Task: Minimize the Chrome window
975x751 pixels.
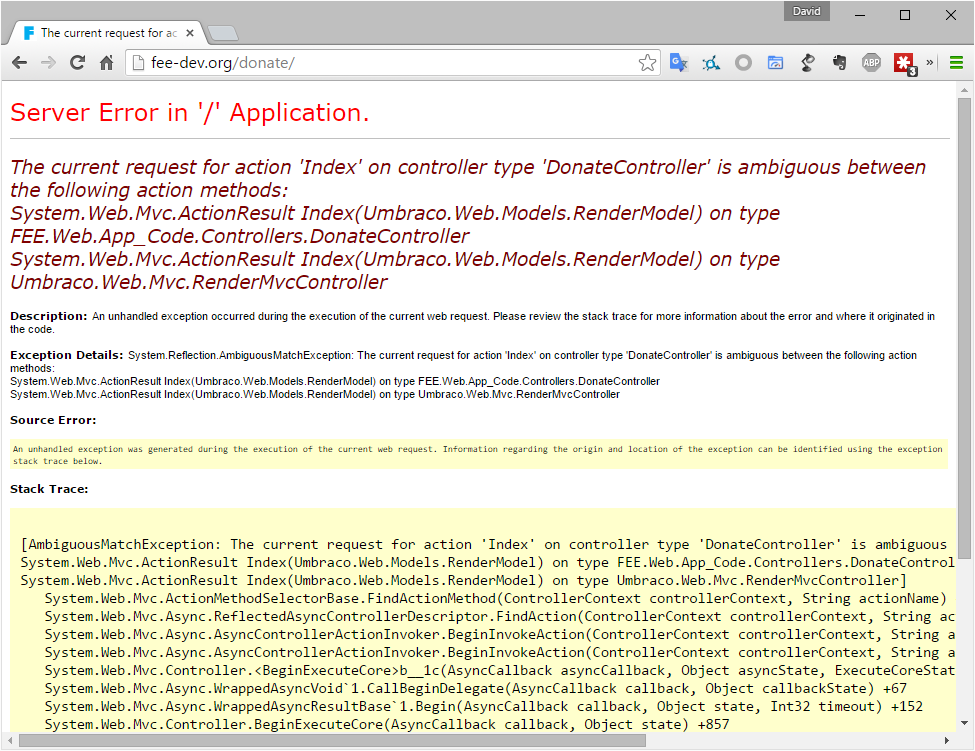Action: 860,15
